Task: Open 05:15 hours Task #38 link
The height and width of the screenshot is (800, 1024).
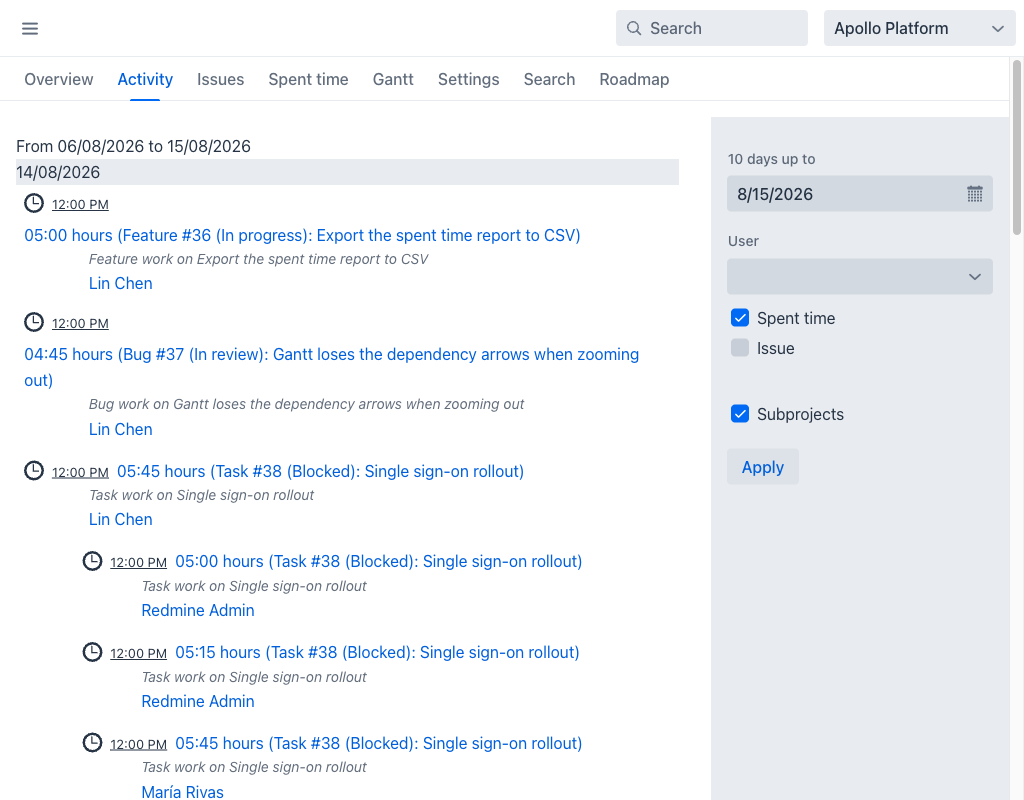Action: pyautogui.click(x=377, y=652)
